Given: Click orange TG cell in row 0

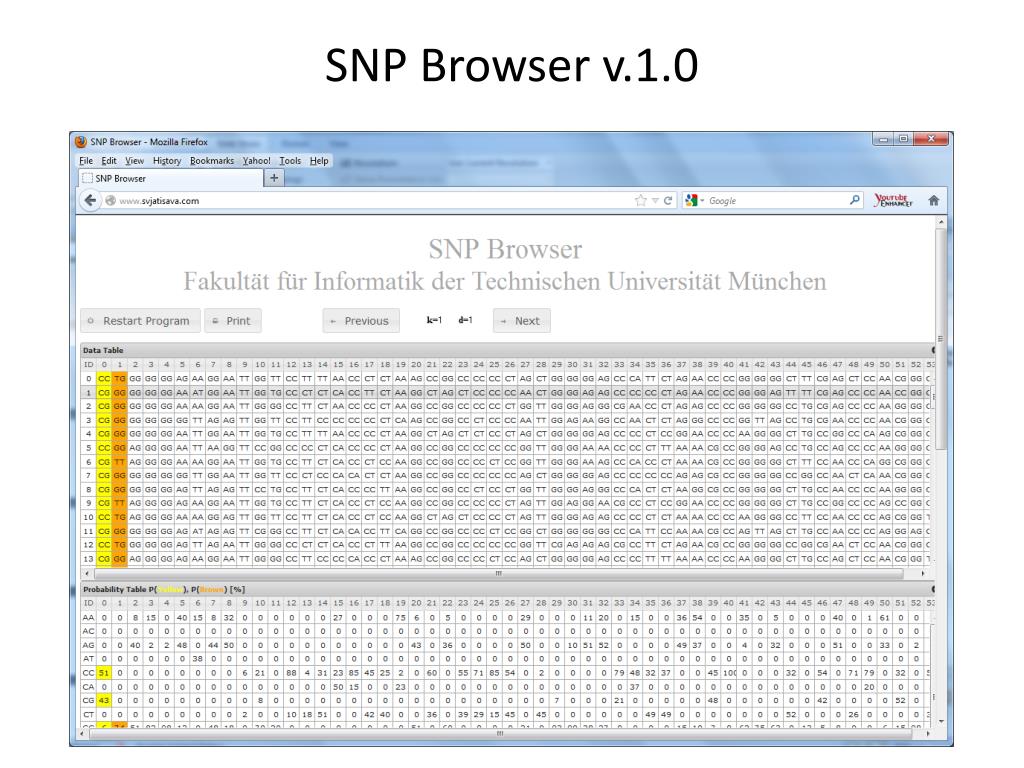Looking at the screenshot, I should click(x=120, y=378).
